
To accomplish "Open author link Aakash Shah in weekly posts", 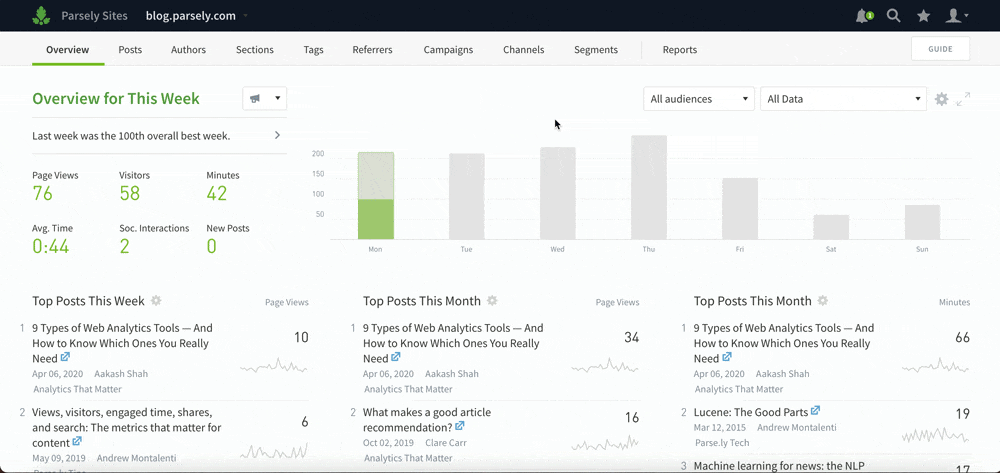I will pos(121,374).
